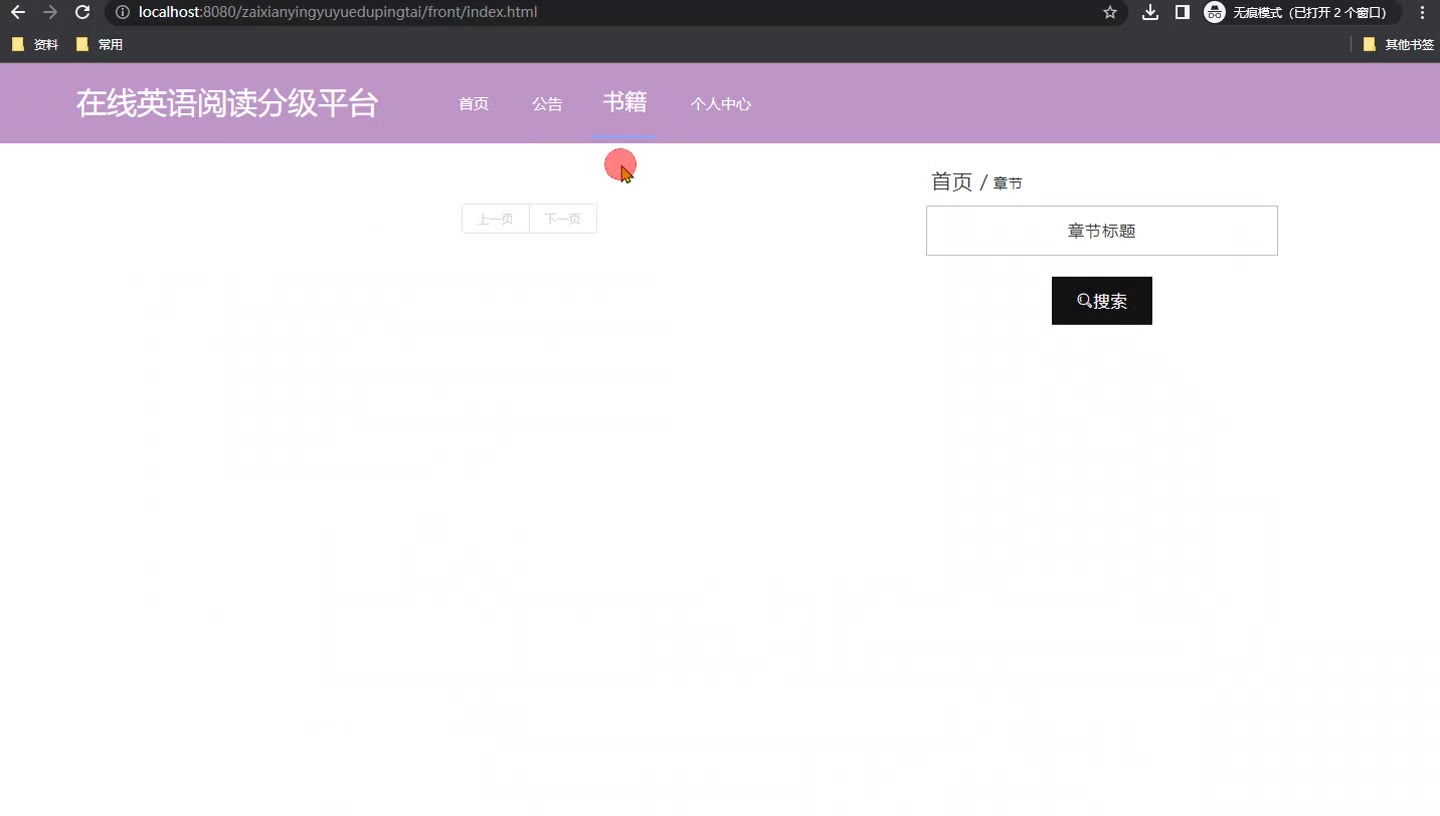Viewport: 1440px width, 816px height.
Task: Go to the 首页 navigation item
Action: 474,104
